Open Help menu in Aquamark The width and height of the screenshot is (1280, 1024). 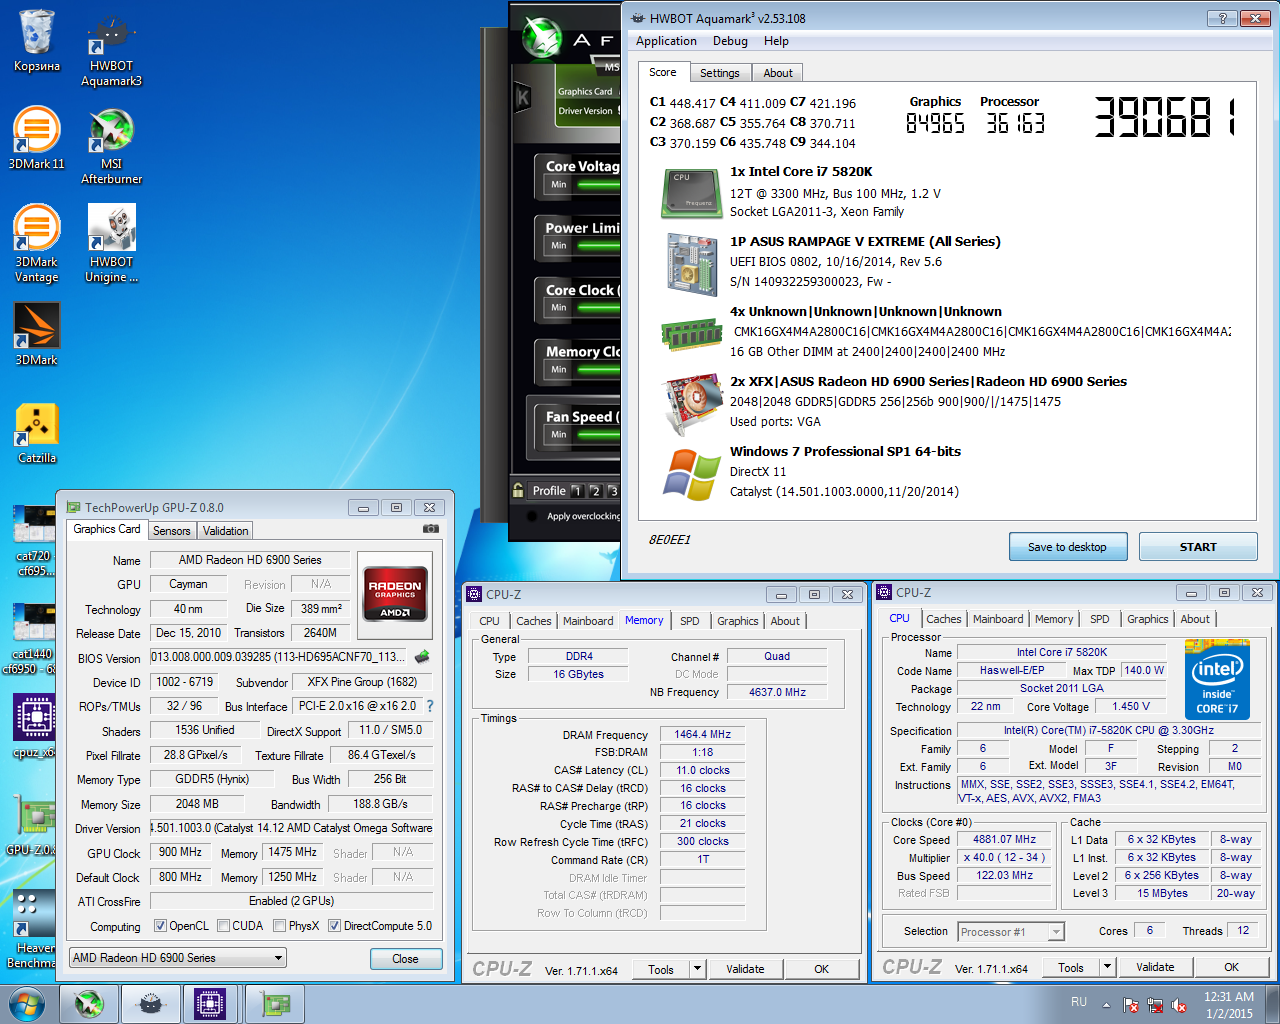pos(776,41)
